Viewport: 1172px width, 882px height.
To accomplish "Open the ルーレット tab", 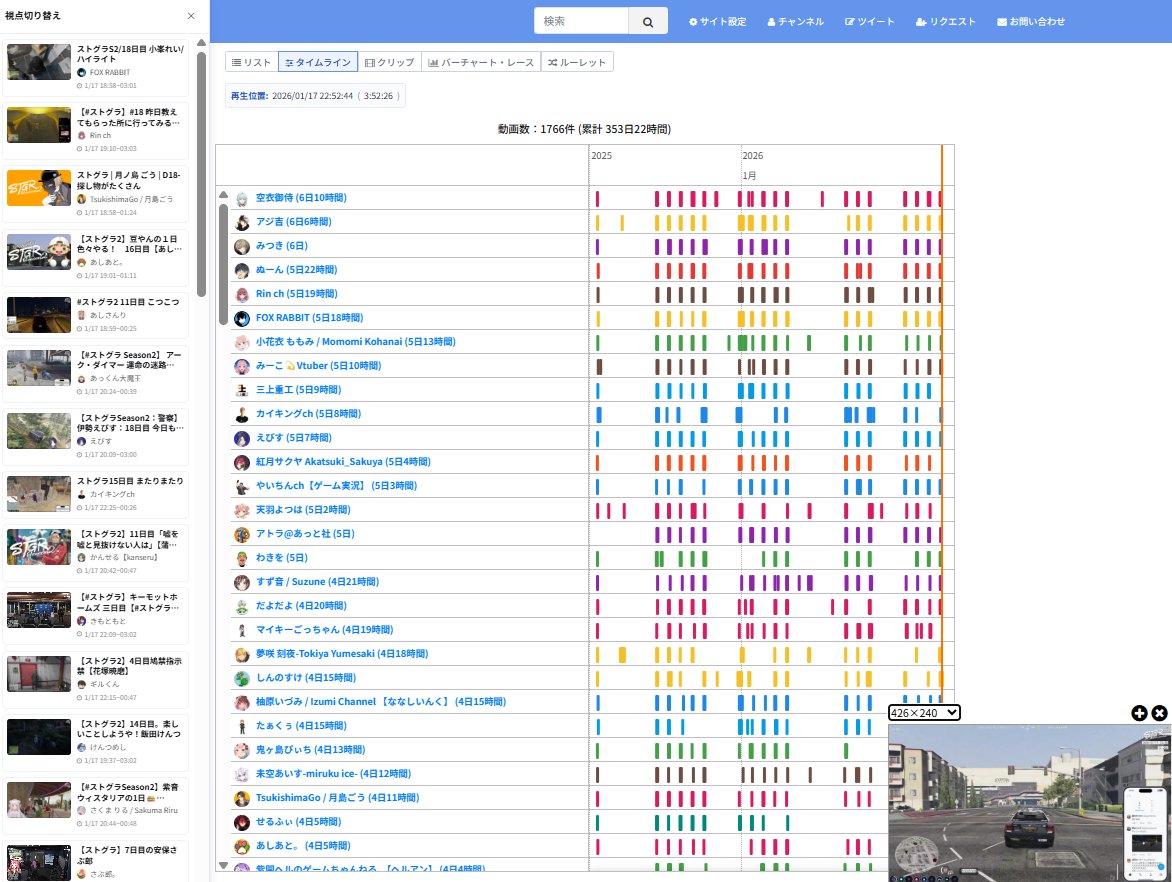I will pyautogui.click(x=577, y=62).
